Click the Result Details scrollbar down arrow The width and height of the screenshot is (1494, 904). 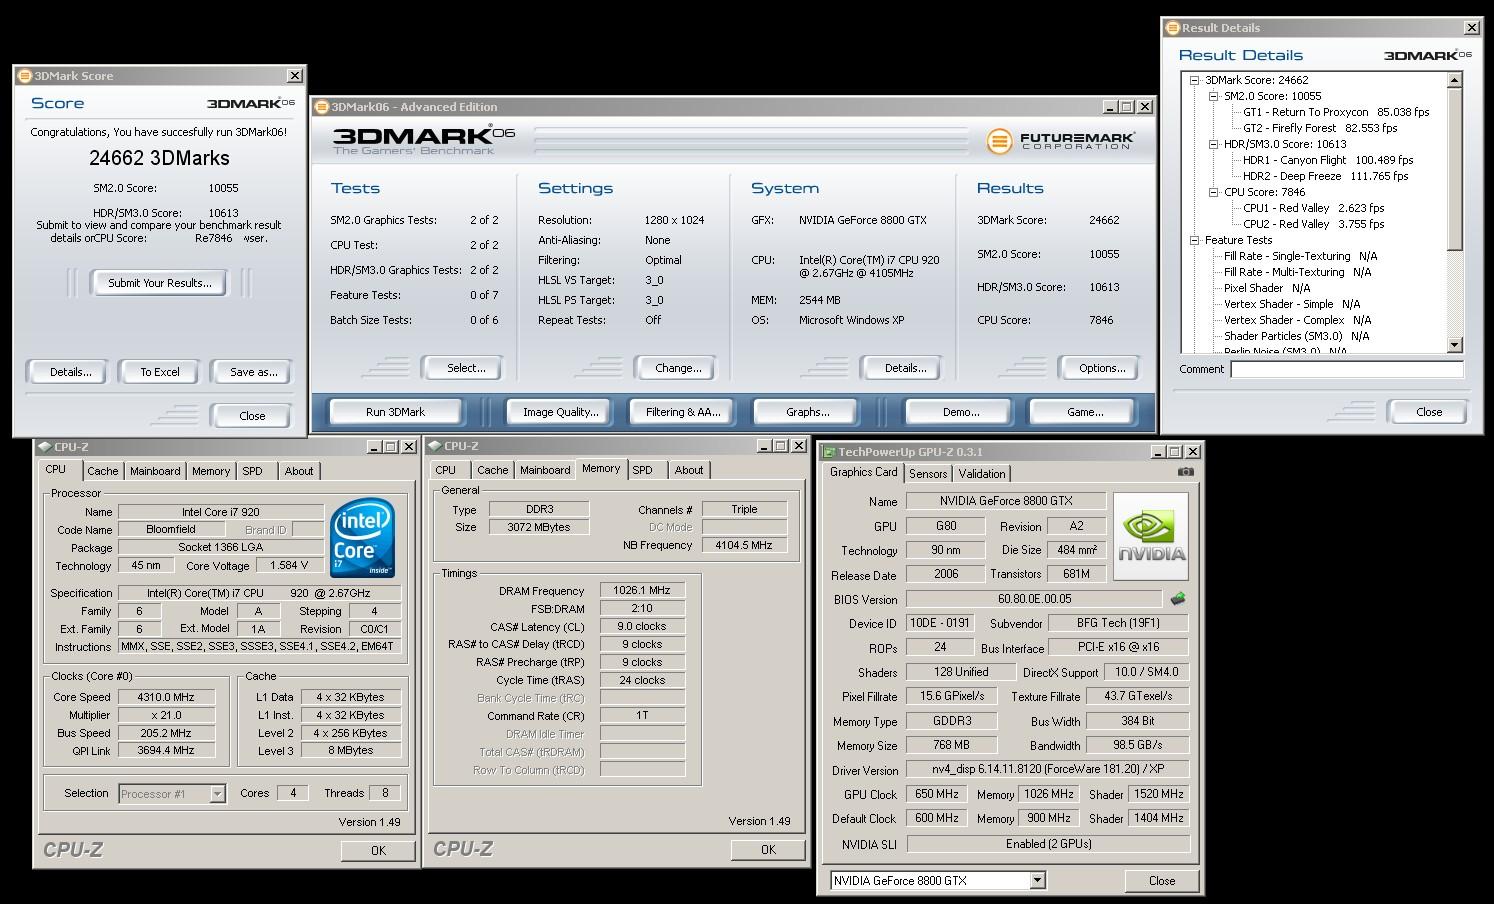(x=1455, y=345)
